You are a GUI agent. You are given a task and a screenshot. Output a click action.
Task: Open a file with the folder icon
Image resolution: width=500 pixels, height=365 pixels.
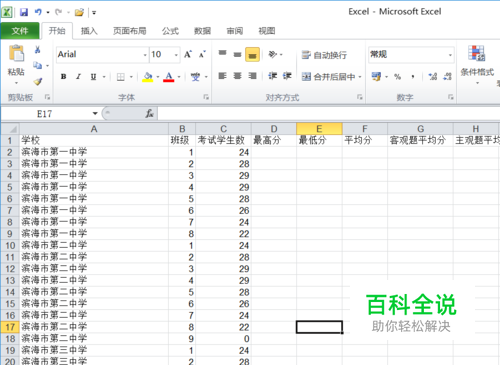[79, 12]
